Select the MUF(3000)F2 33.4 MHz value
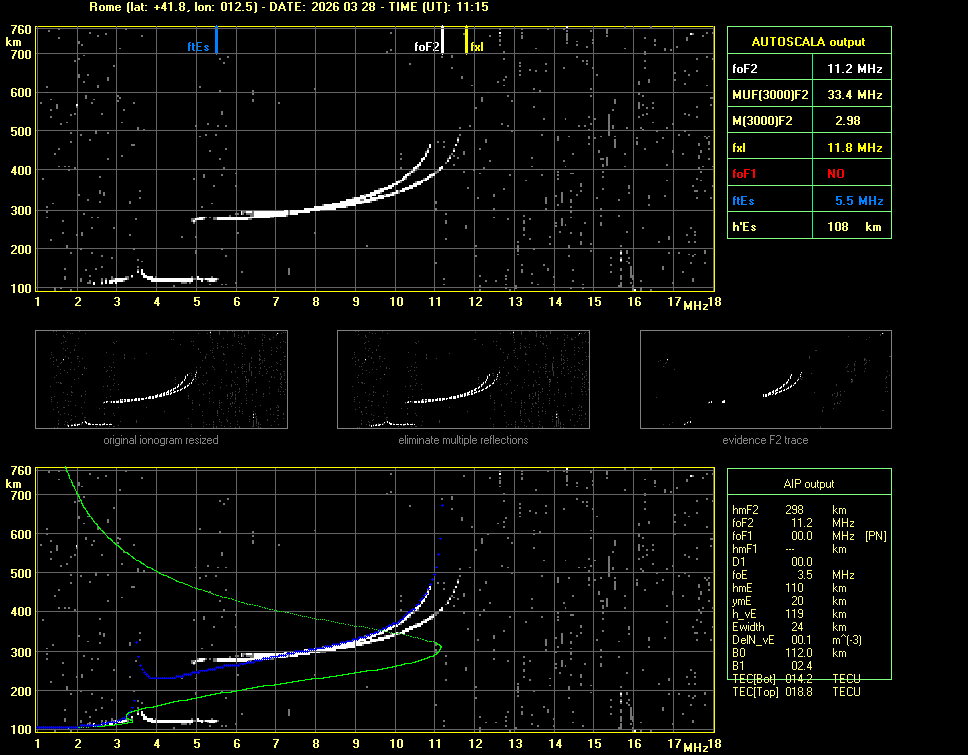 (x=854, y=95)
